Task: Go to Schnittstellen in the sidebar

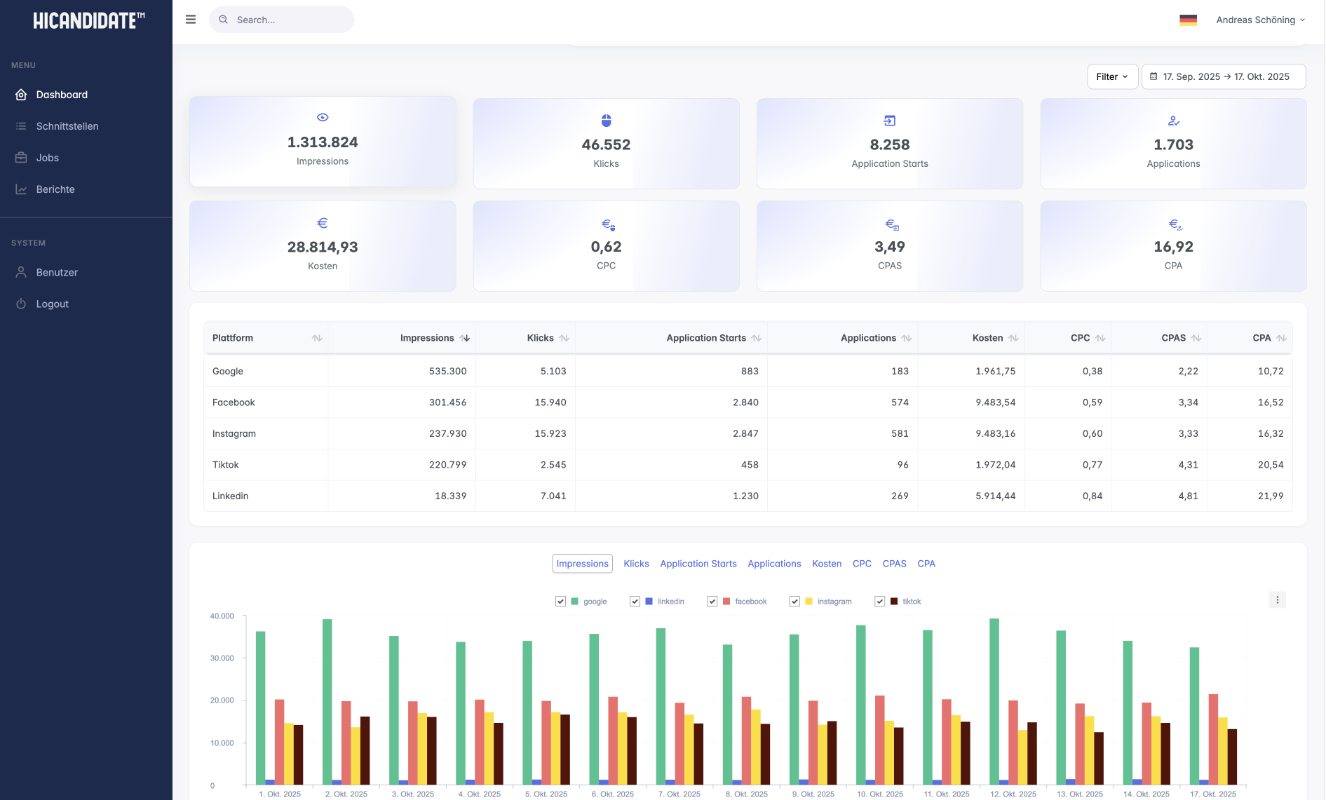Action: point(67,126)
